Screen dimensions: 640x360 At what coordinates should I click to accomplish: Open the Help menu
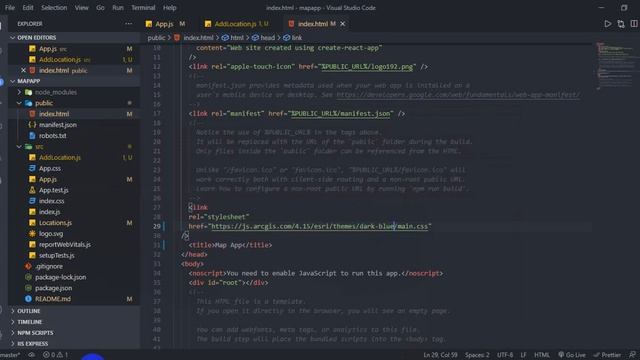(x=170, y=8)
